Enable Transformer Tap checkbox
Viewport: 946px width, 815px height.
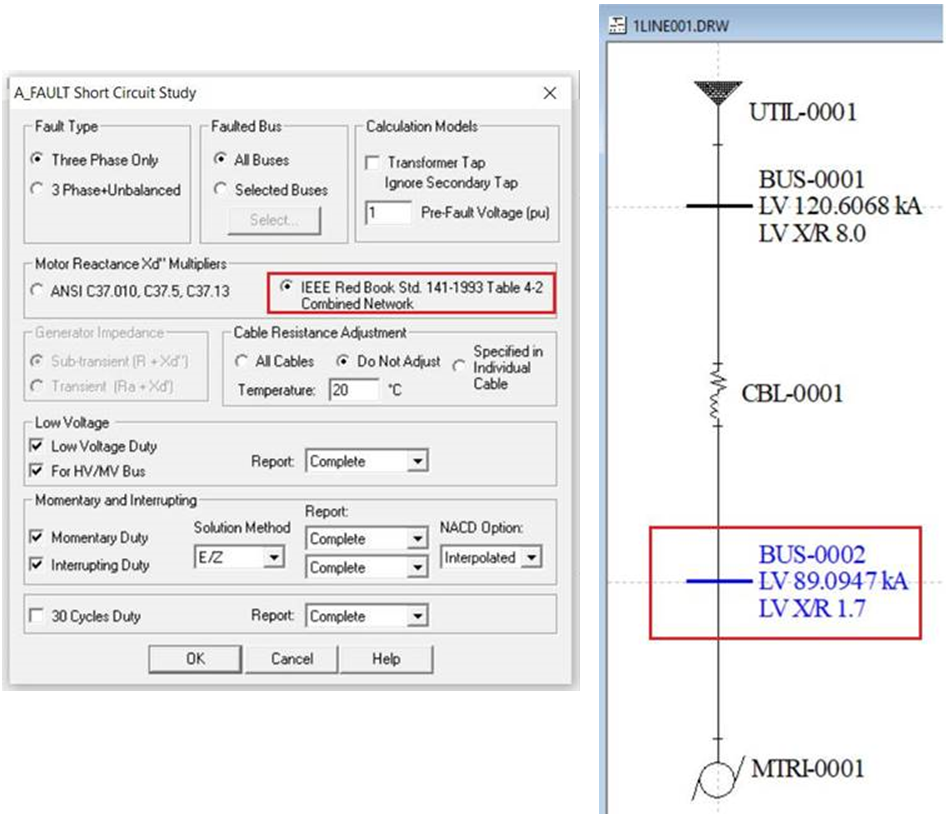click(x=372, y=162)
